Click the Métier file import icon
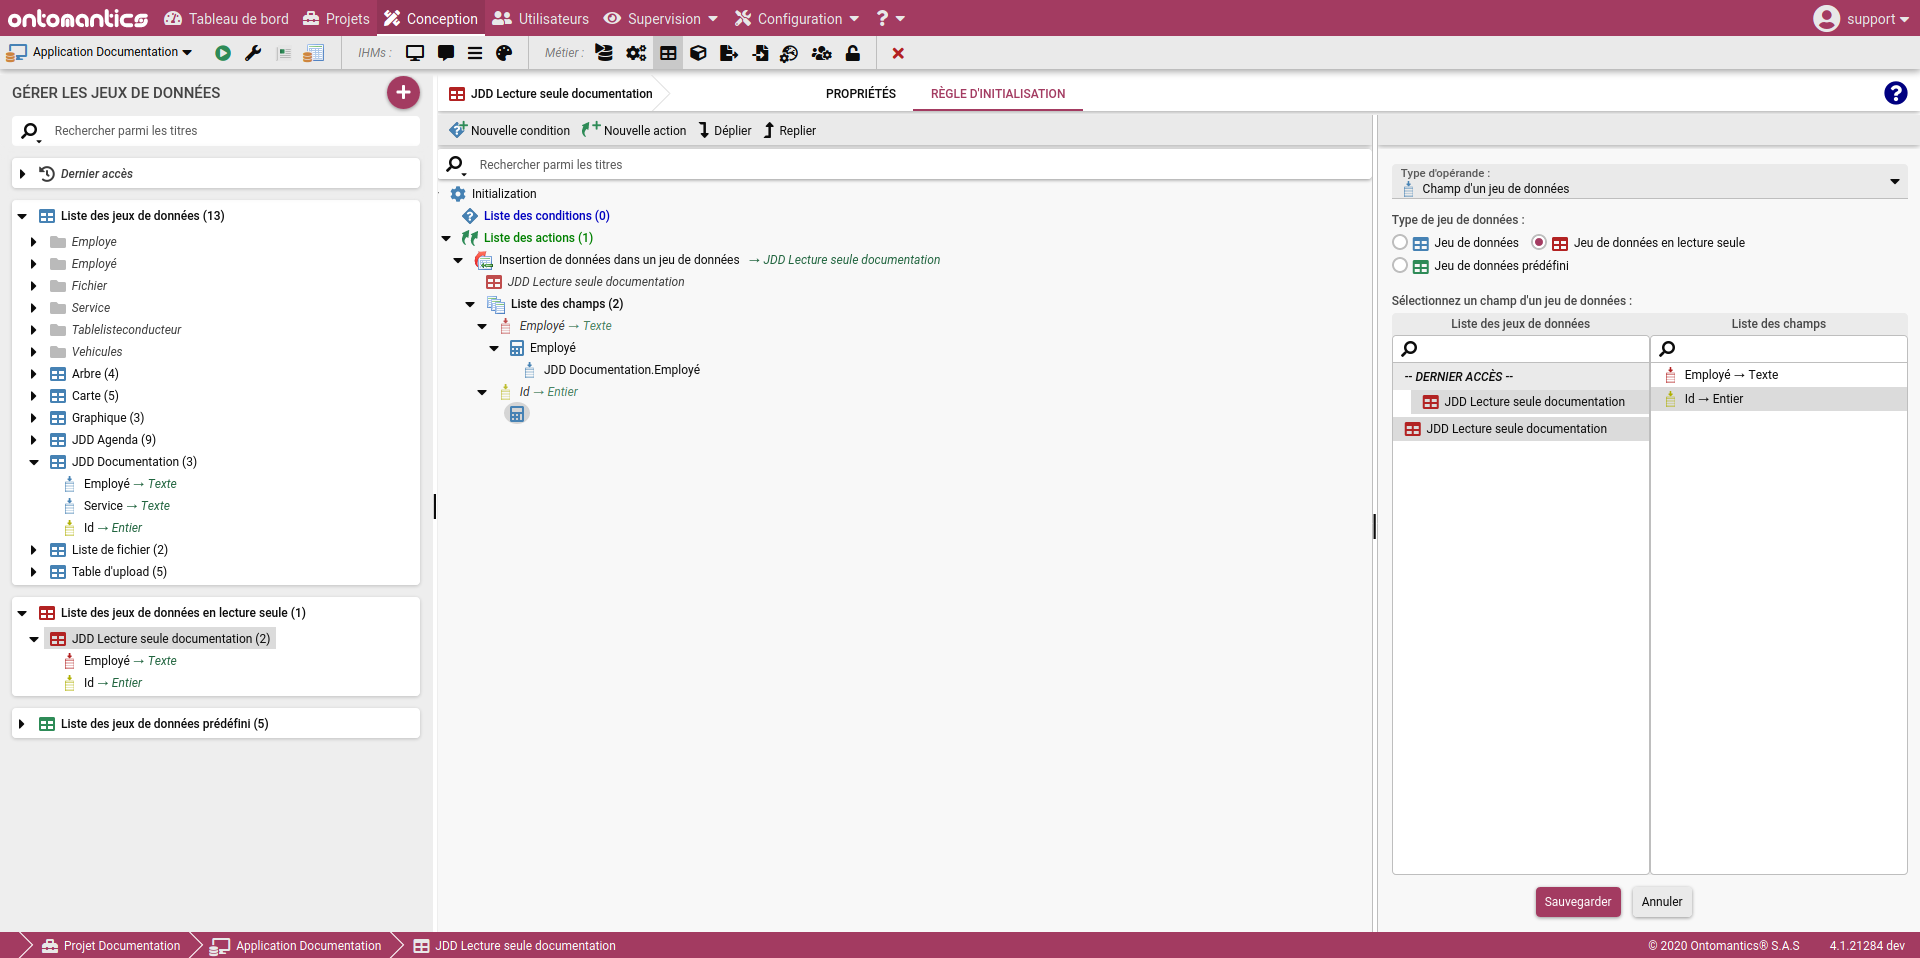Screen dimensions: 1920x958 pos(760,53)
